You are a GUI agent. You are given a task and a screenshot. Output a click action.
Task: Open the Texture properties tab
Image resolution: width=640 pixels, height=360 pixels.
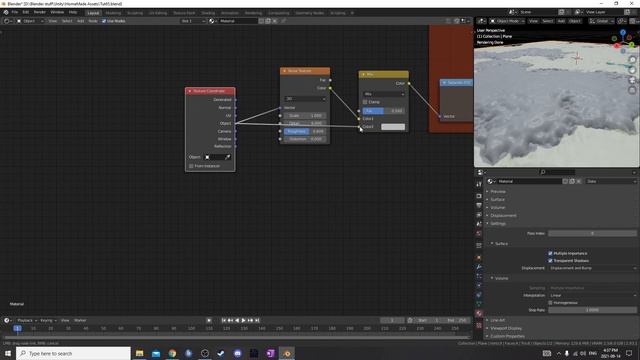(479, 325)
